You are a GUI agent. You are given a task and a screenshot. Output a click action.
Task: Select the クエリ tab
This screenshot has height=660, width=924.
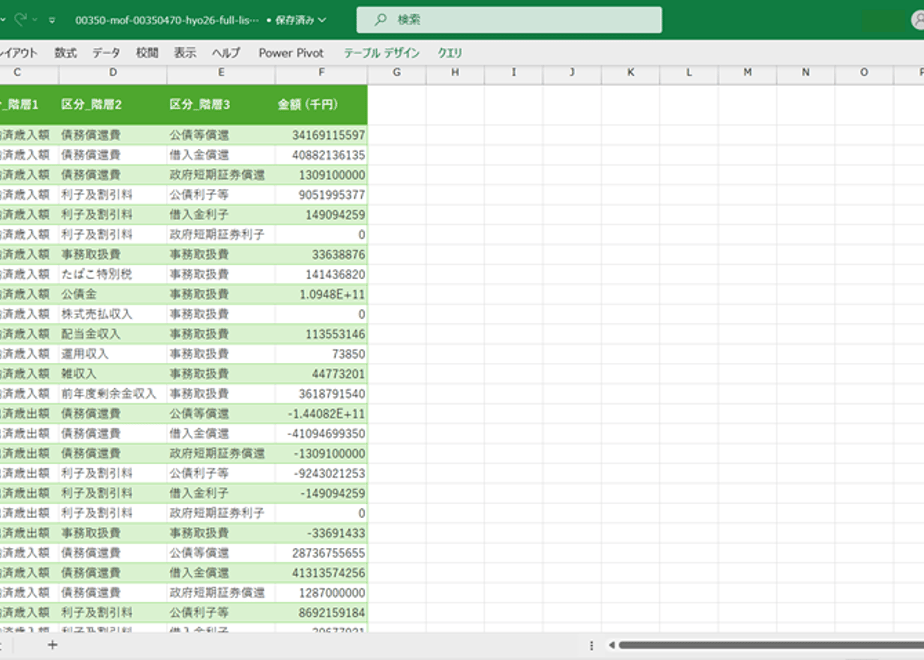click(x=450, y=53)
